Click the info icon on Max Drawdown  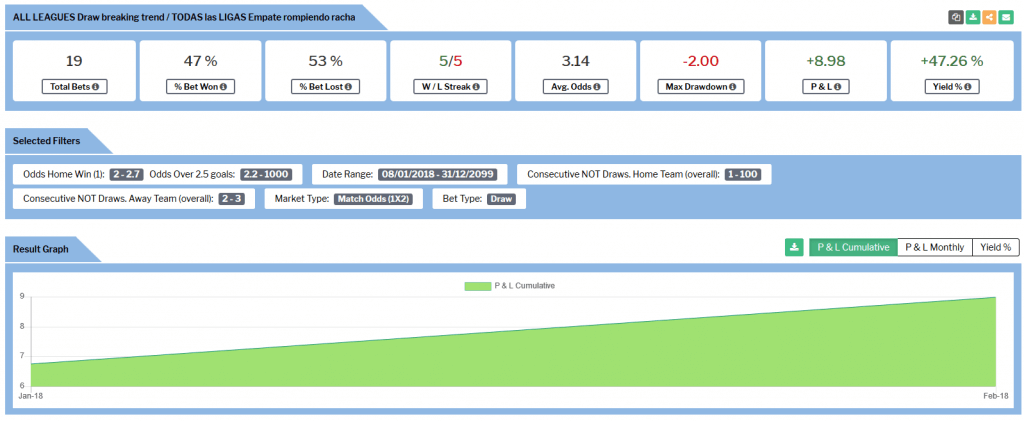(732, 87)
